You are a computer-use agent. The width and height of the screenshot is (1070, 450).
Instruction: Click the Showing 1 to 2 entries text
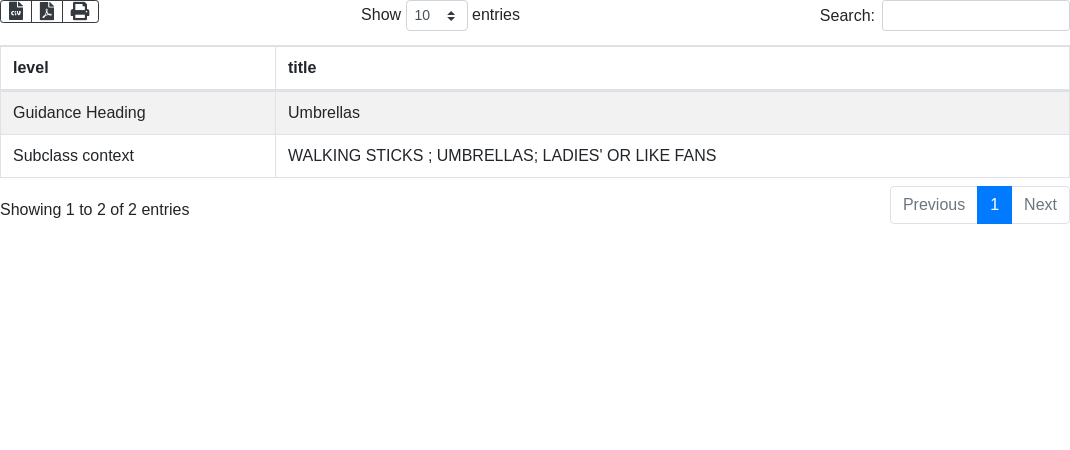(95, 210)
